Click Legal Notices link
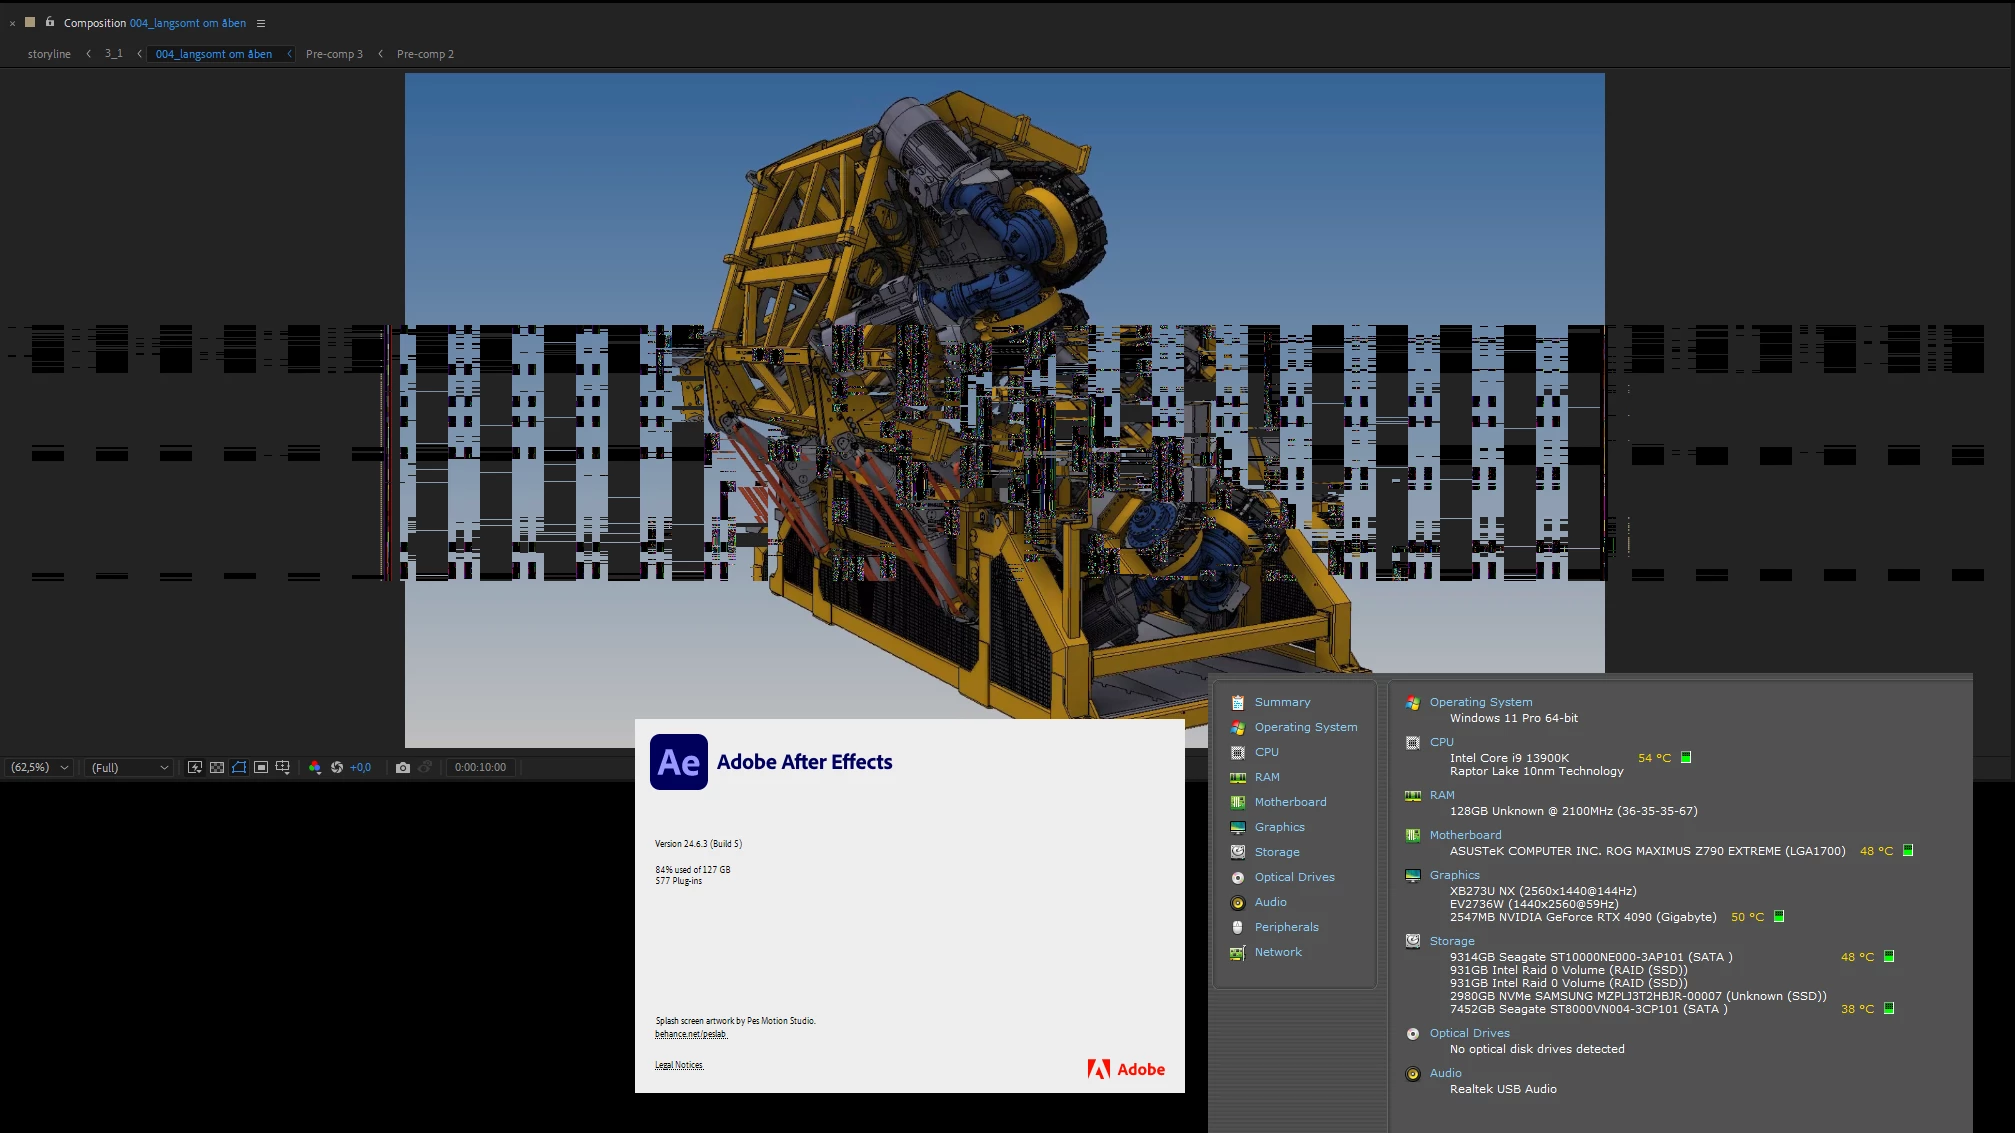The height and width of the screenshot is (1133, 2015). [x=679, y=1065]
